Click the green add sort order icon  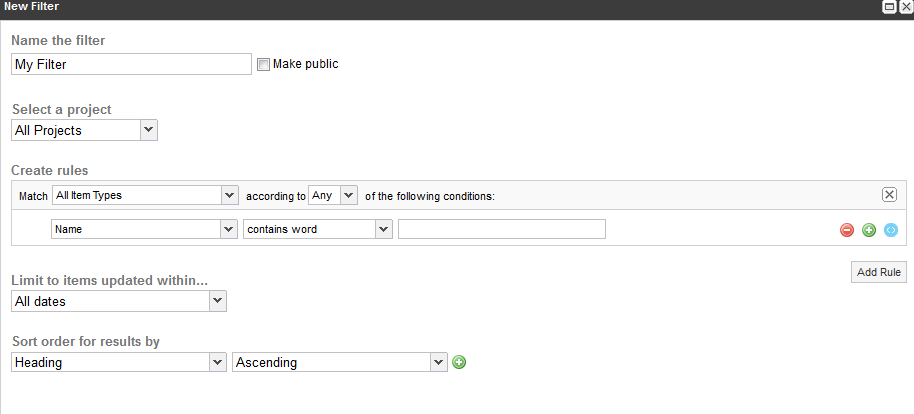tap(459, 363)
